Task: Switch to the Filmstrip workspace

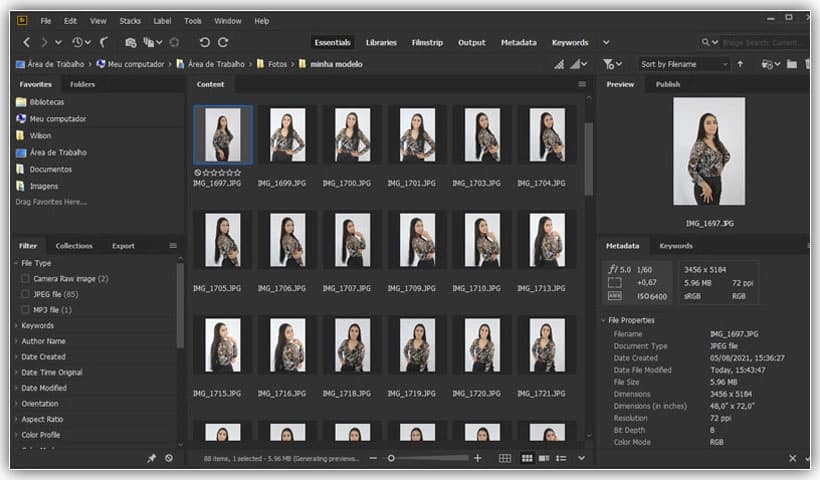Action: point(427,42)
